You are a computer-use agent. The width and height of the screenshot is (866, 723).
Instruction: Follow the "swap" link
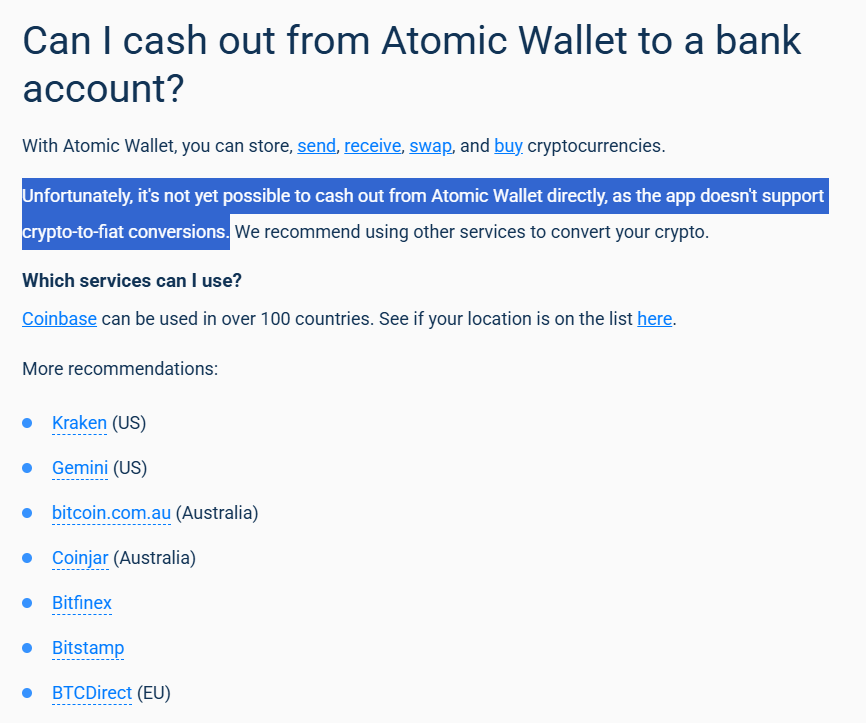[x=430, y=146]
